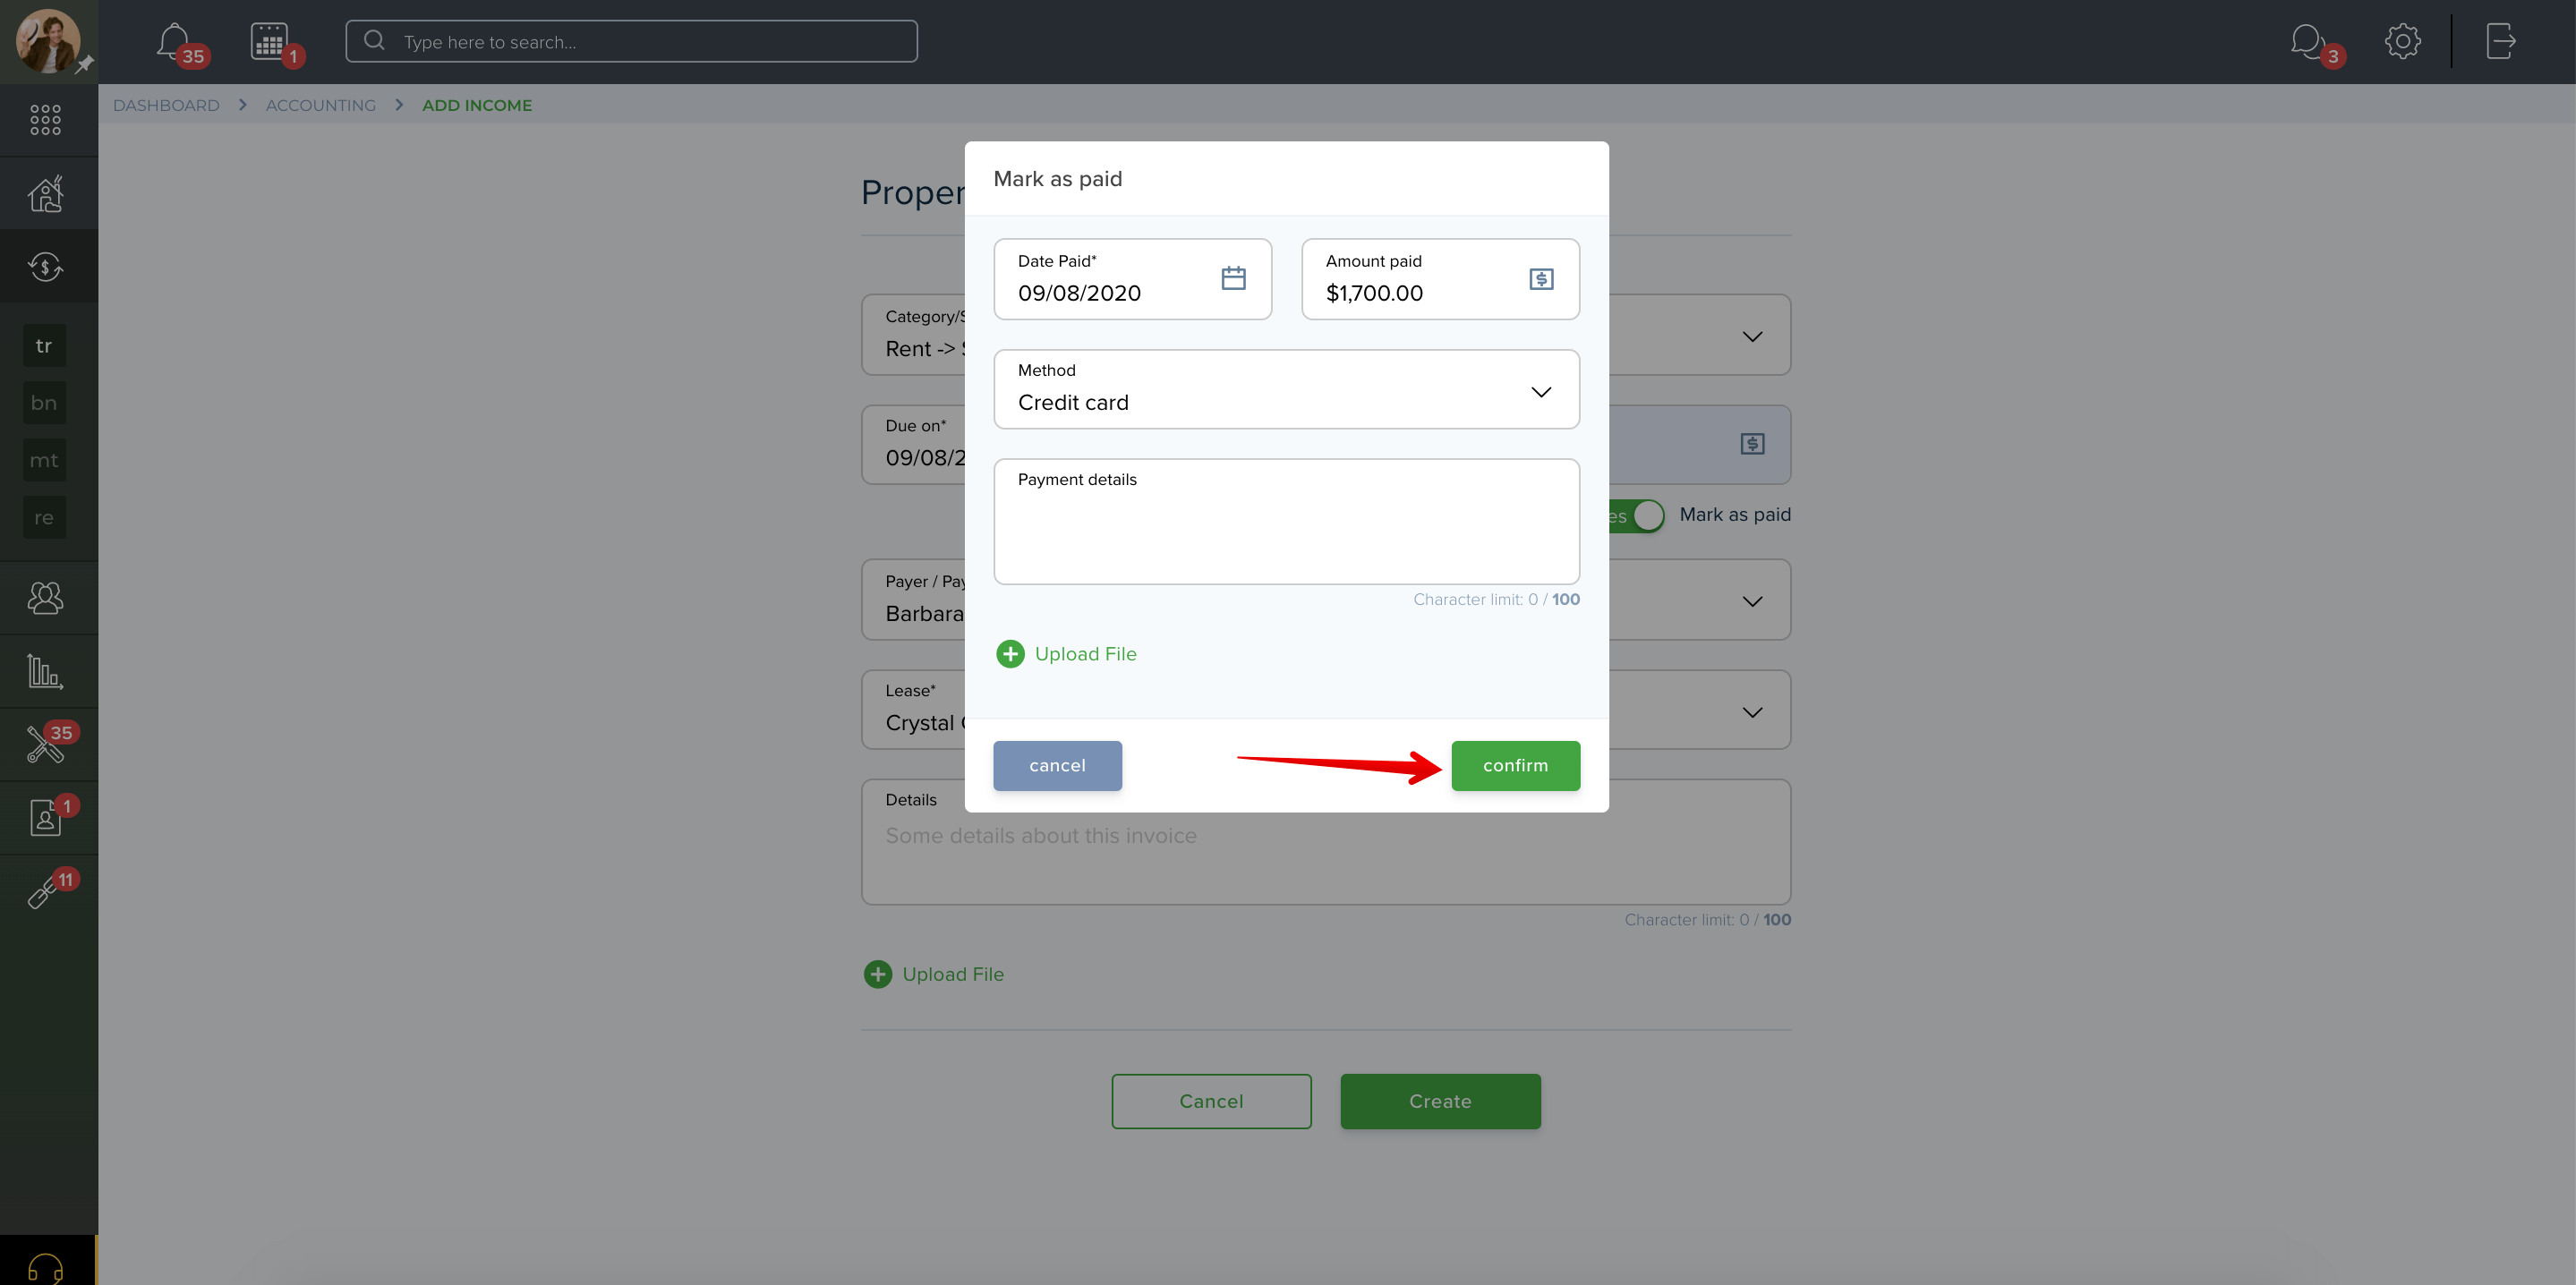
Task: Click the user profile avatar
Action: 48,41
